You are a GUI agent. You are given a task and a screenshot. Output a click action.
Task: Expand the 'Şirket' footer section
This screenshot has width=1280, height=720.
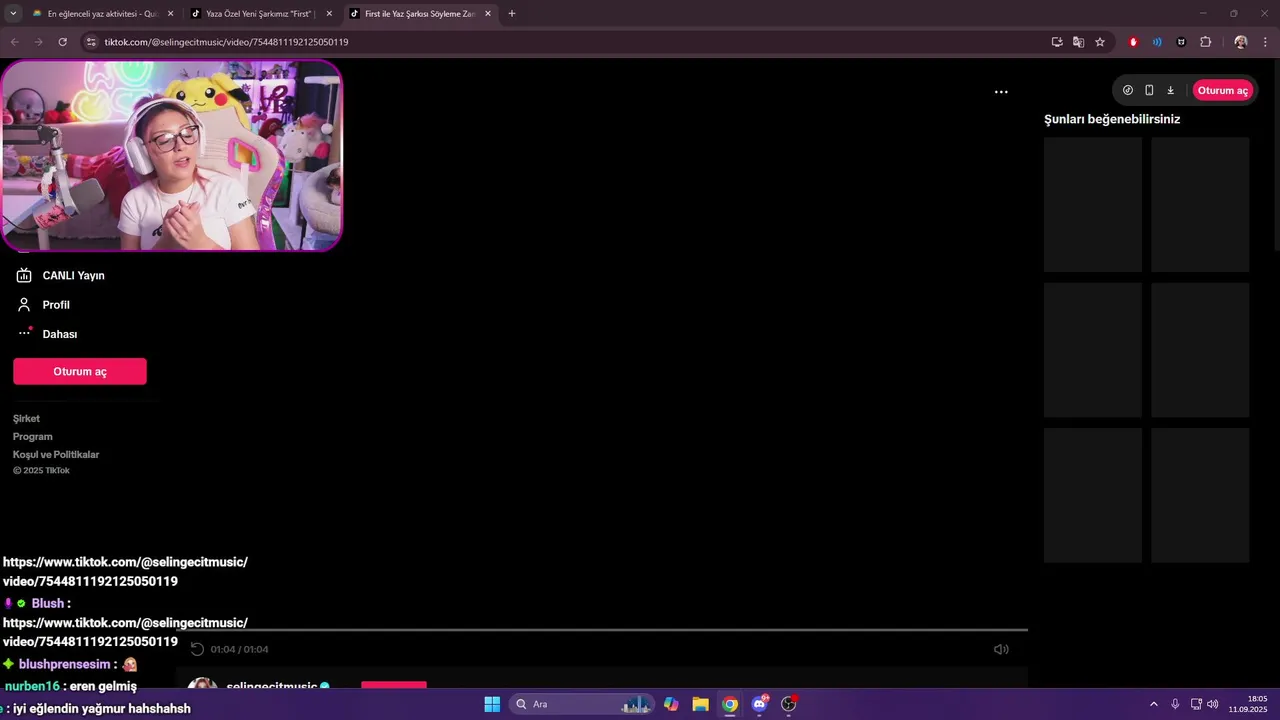26,419
